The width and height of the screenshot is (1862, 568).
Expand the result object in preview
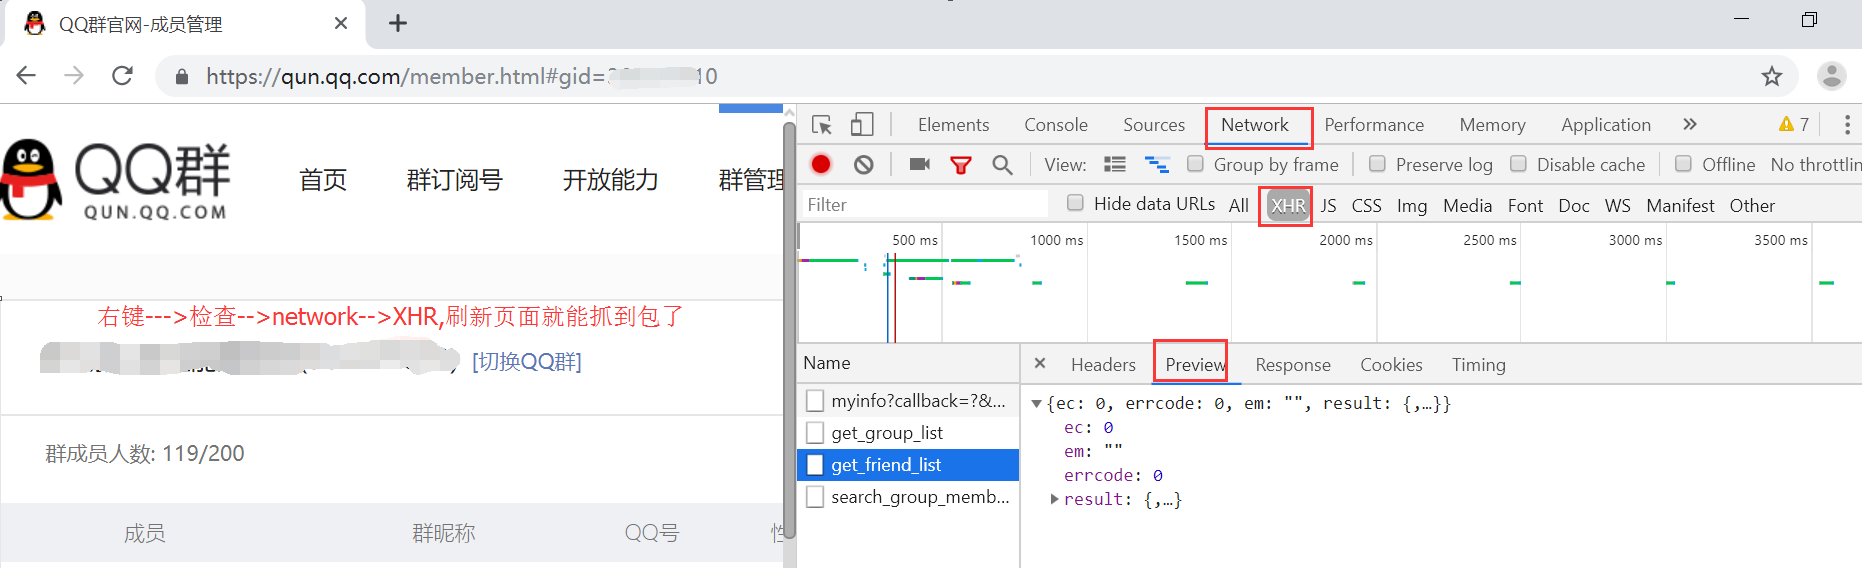tap(1054, 499)
